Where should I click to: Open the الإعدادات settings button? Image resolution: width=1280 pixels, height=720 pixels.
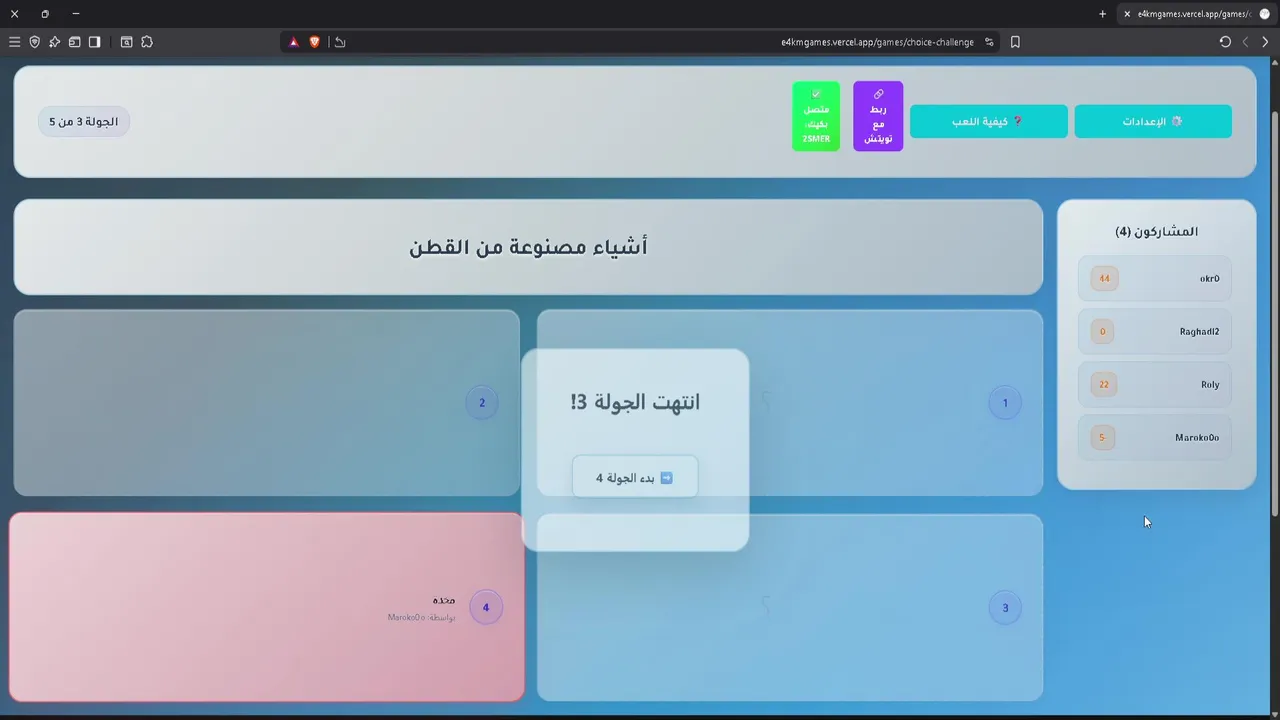[x=1153, y=121]
